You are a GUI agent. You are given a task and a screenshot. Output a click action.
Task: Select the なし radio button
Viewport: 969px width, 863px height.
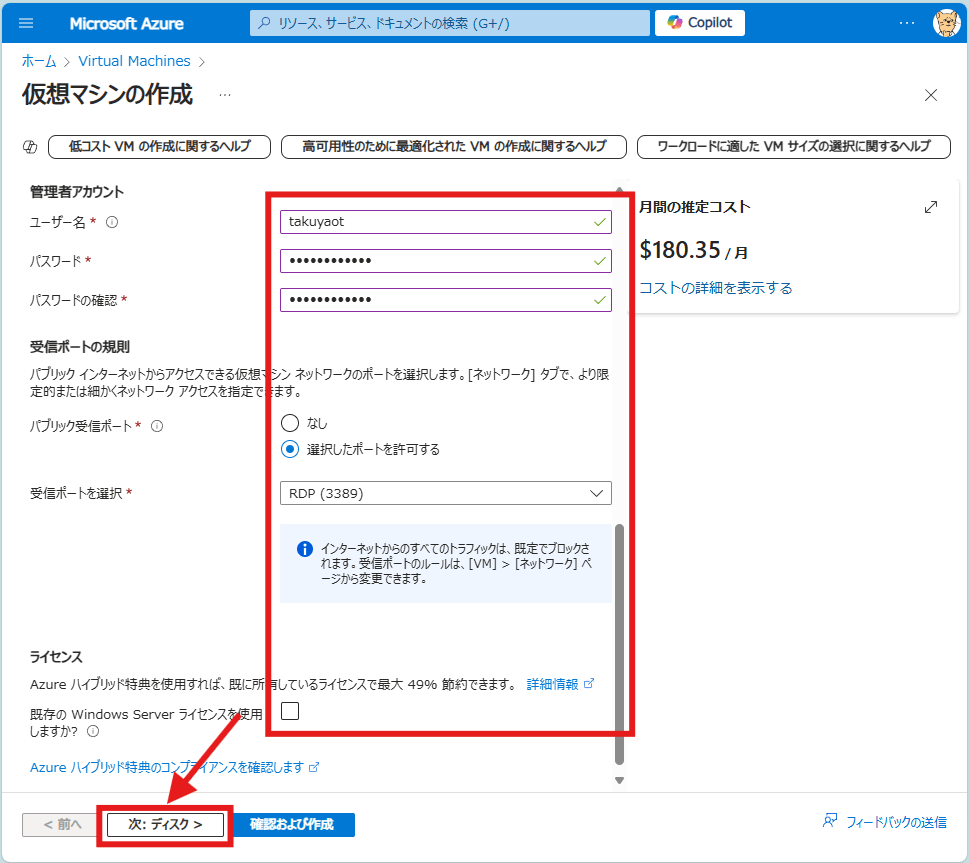coord(290,424)
